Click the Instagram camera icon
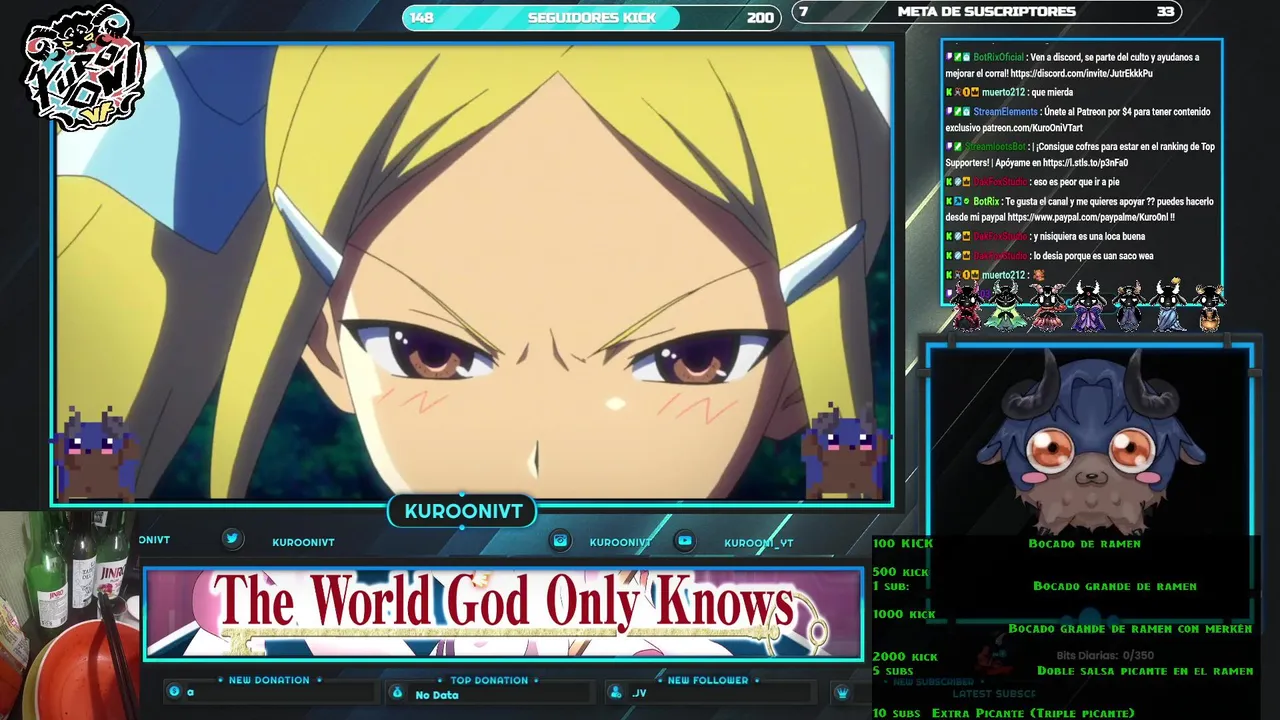 [x=561, y=541]
